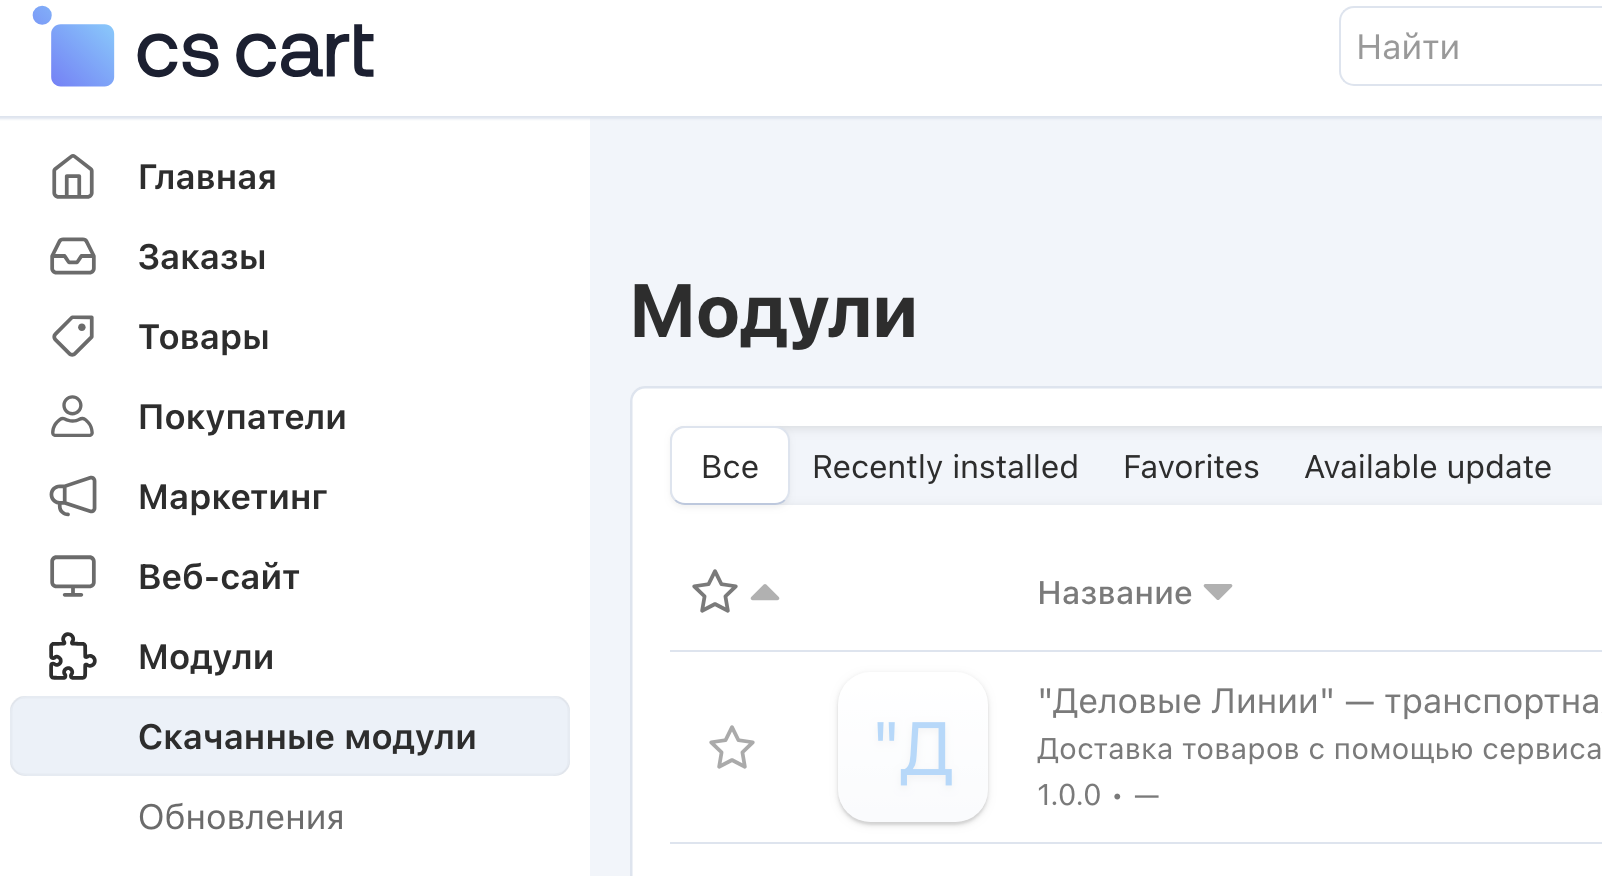Click the CS-Cart logo icon

[80, 52]
